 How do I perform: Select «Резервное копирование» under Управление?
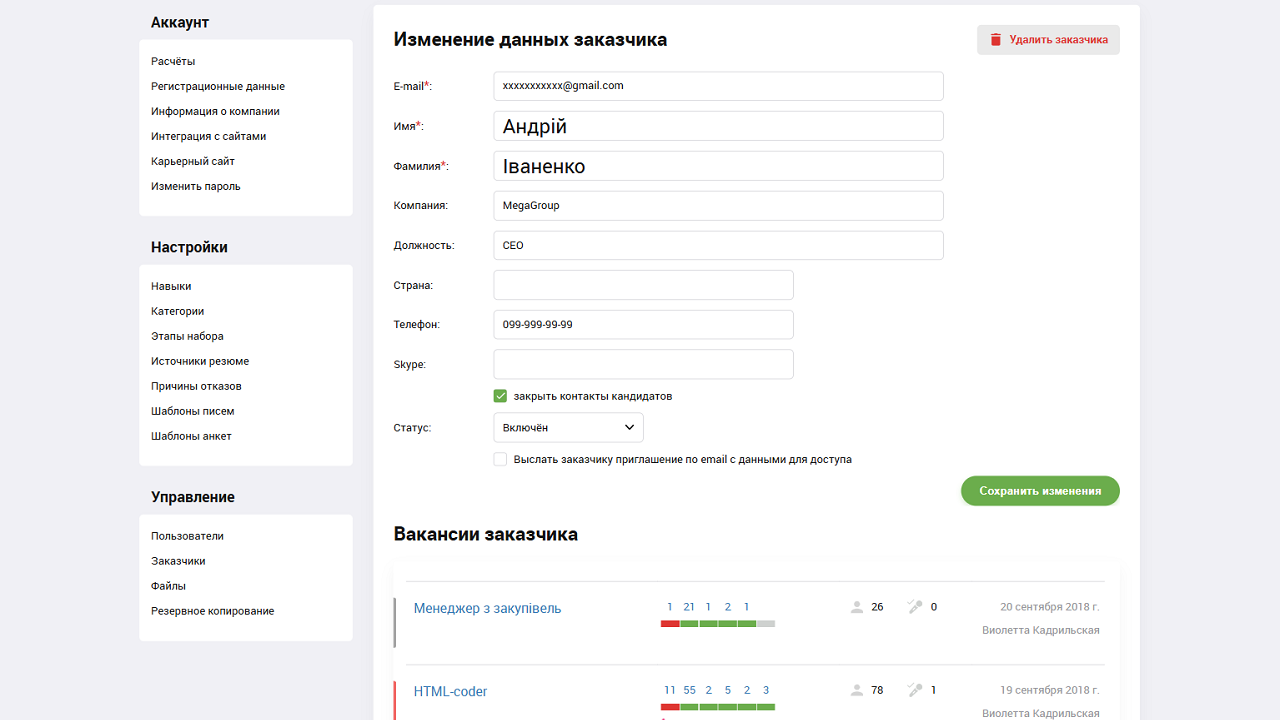coord(213,610)
